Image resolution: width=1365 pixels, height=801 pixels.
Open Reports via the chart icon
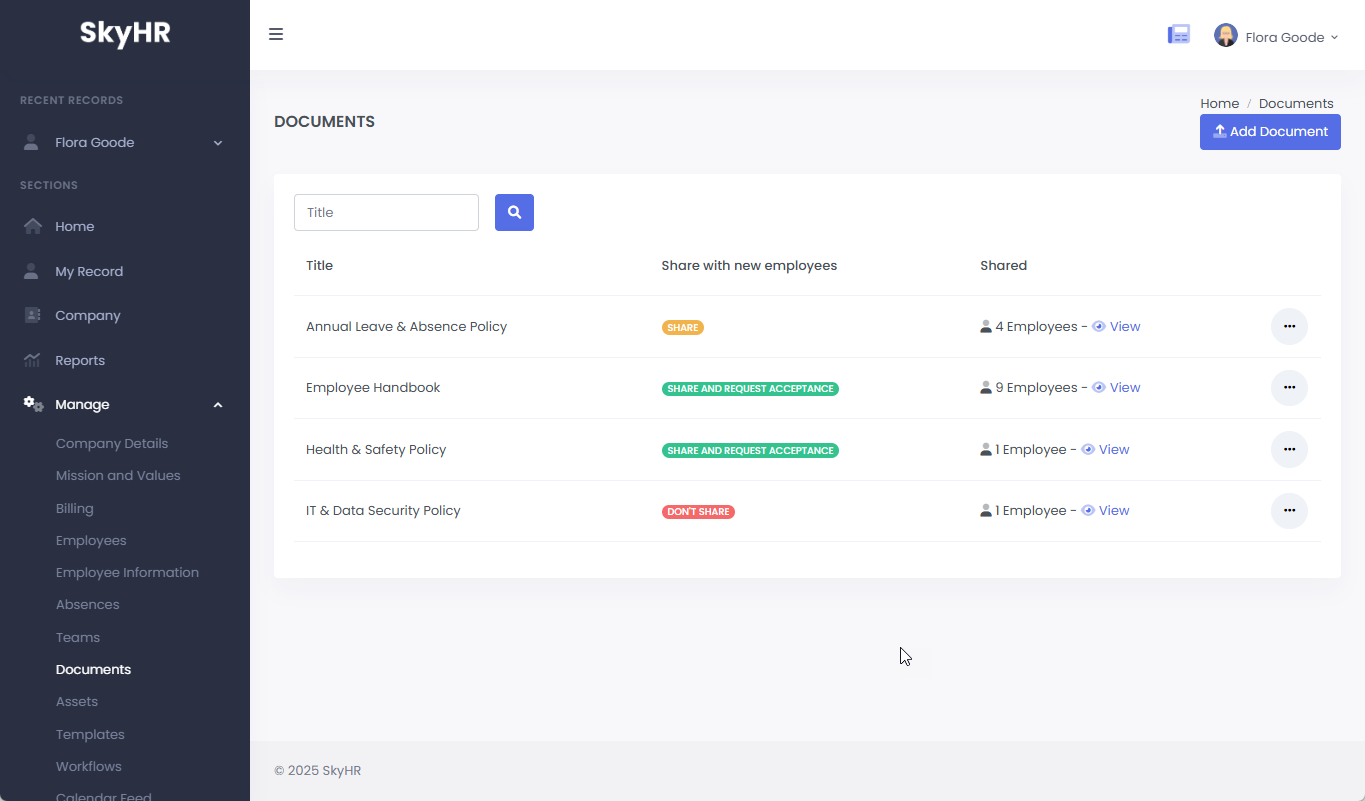click(33, 360)
